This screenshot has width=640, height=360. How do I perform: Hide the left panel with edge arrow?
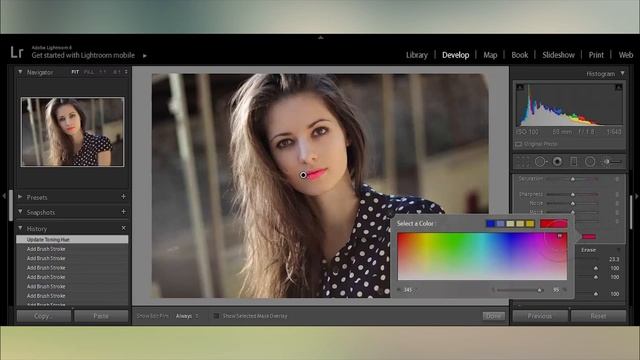[x=4, y=196]
